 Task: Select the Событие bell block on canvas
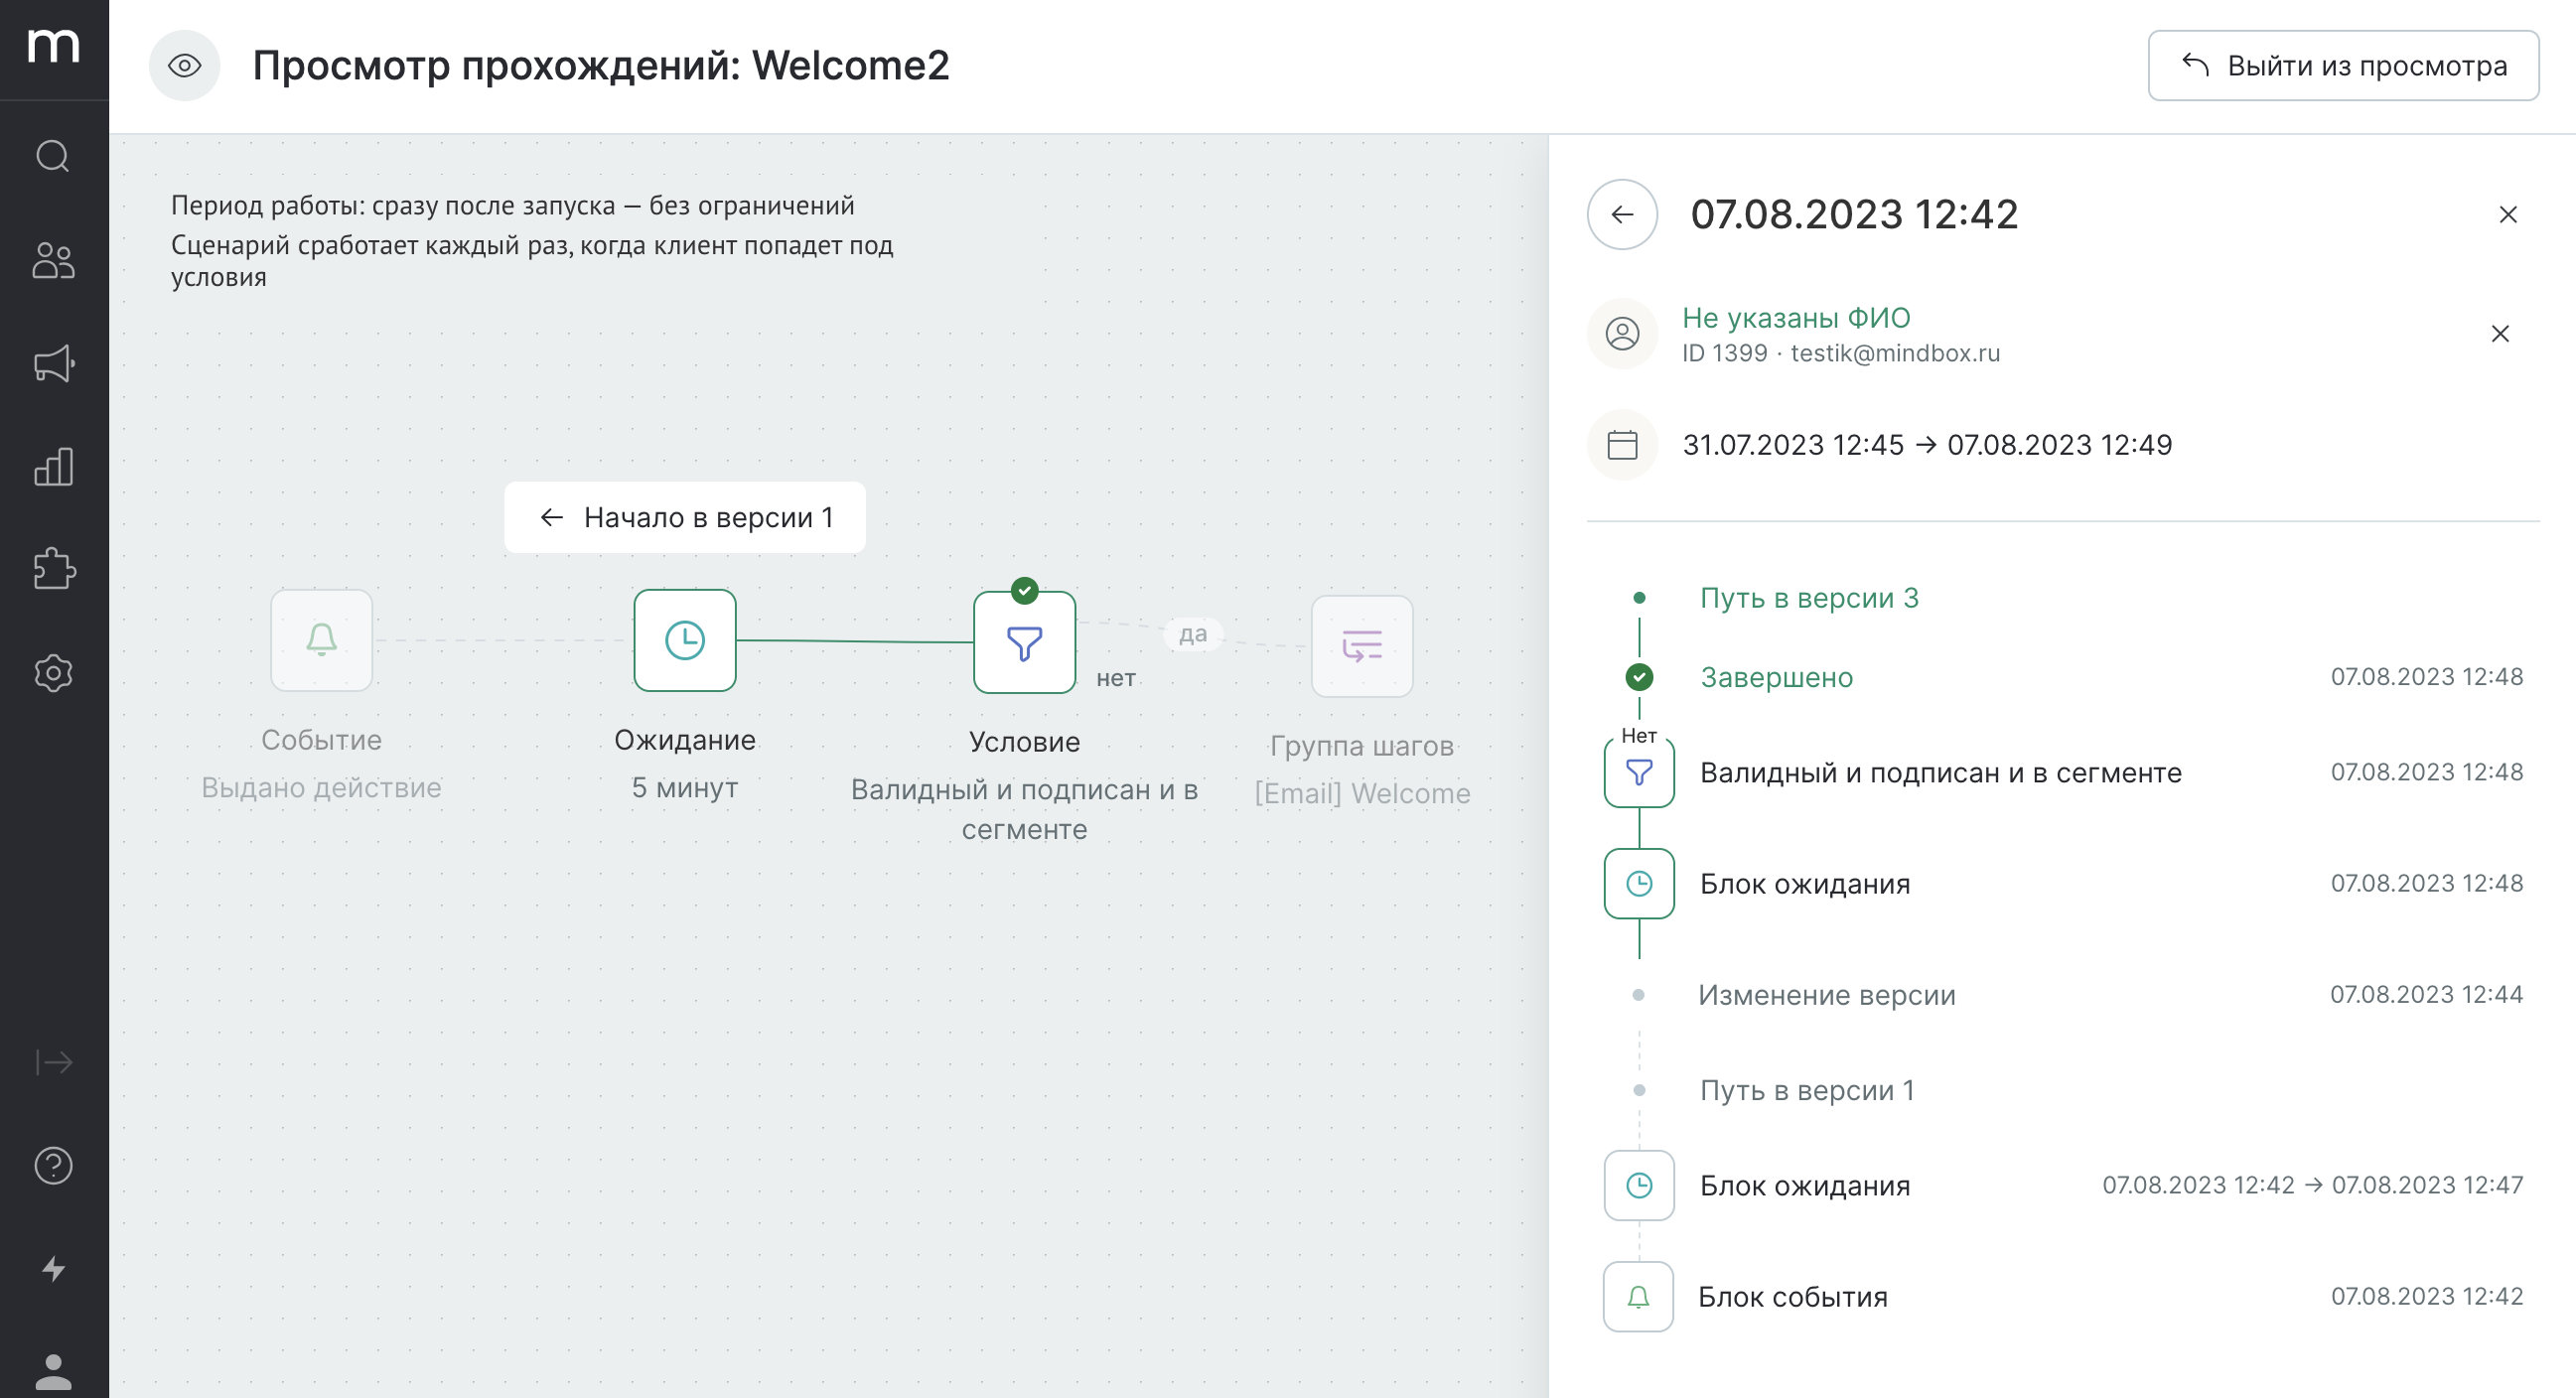point(321,640)
